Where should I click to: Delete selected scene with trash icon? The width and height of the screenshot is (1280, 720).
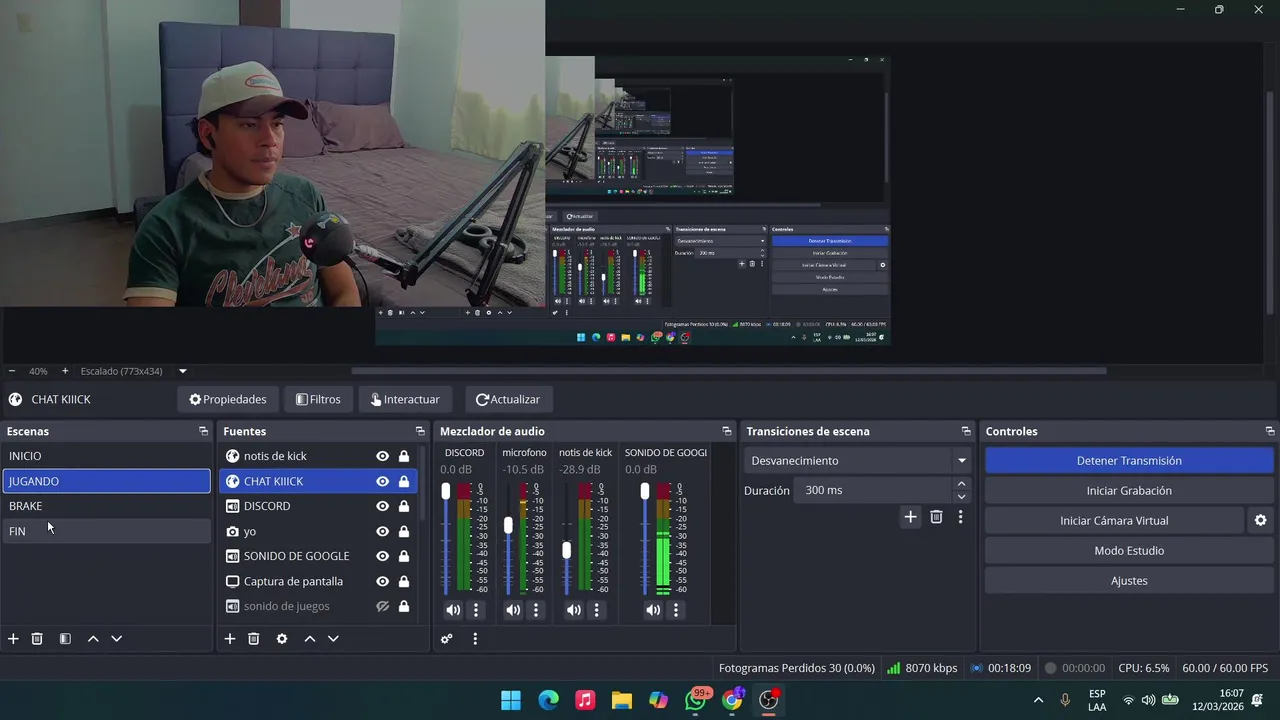click(37, 638)
